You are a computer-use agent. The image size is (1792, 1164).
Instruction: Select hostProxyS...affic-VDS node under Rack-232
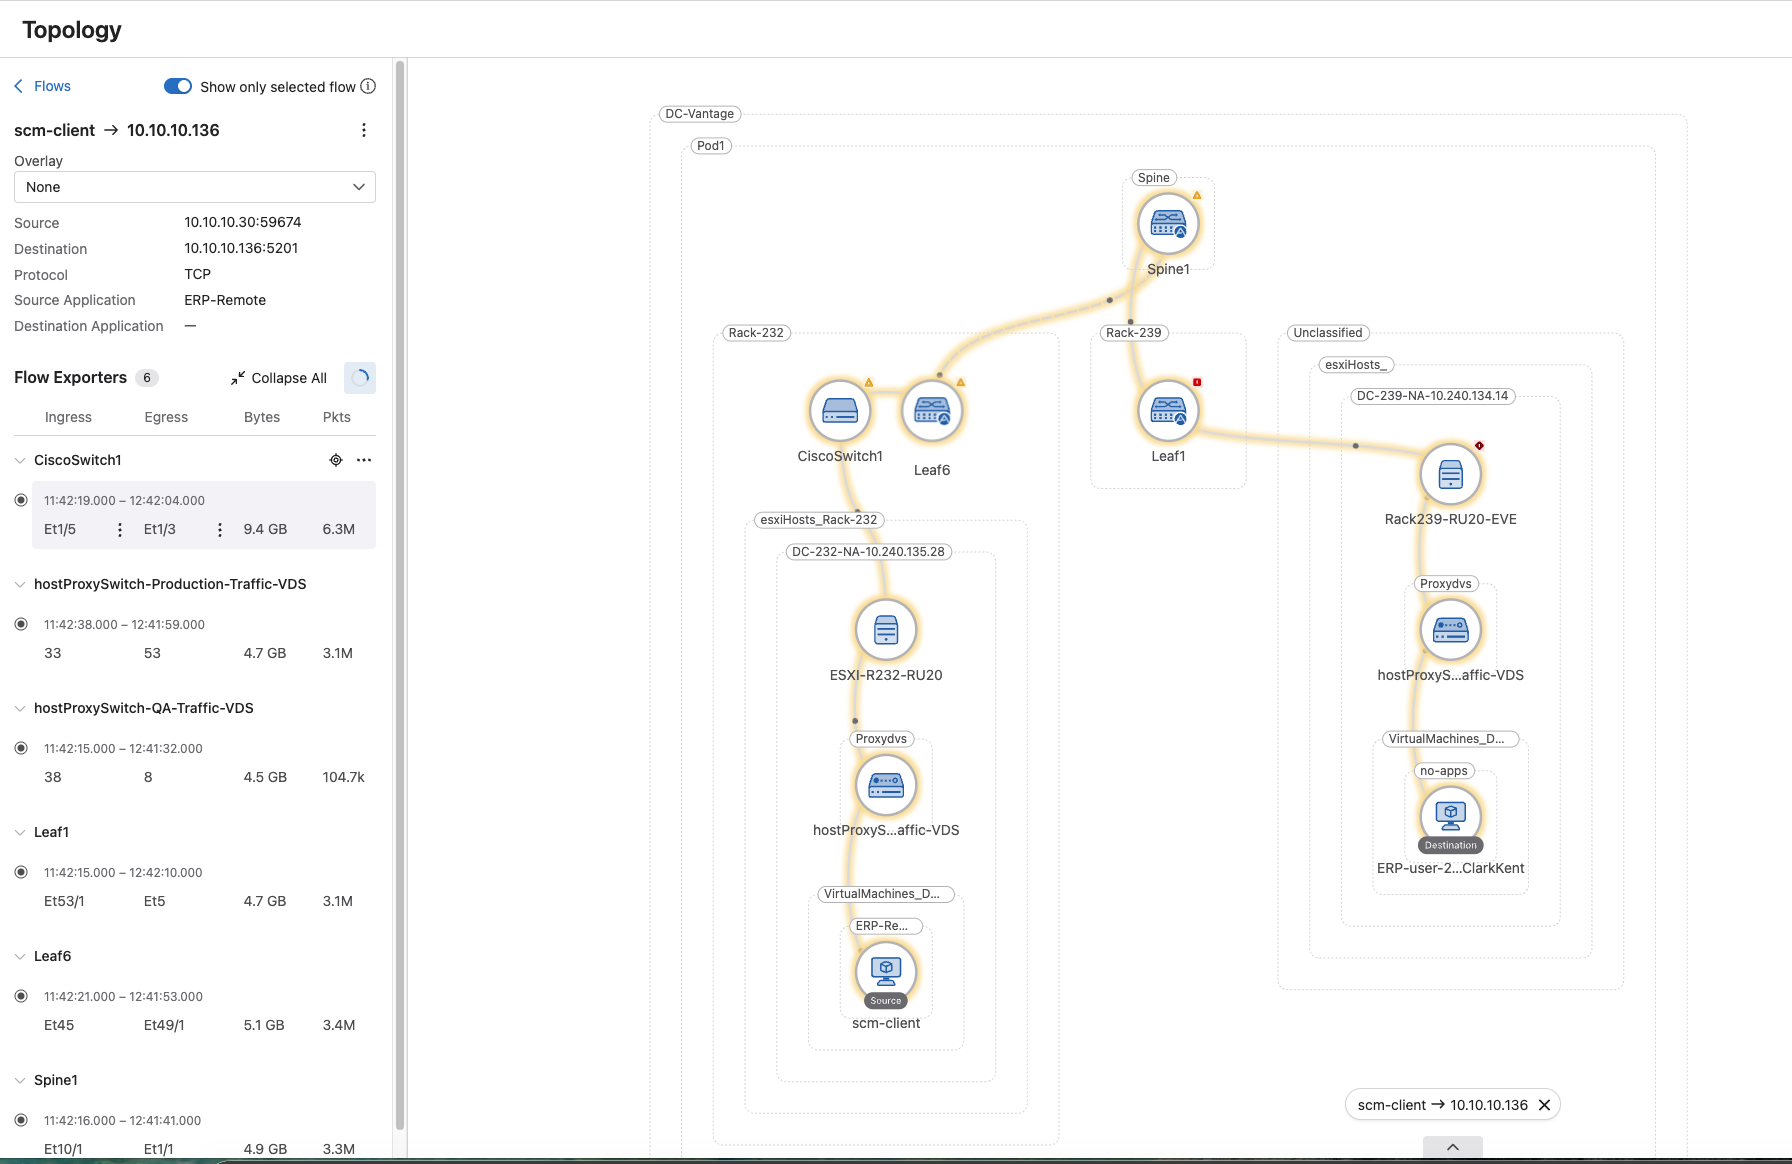[886, 785]
